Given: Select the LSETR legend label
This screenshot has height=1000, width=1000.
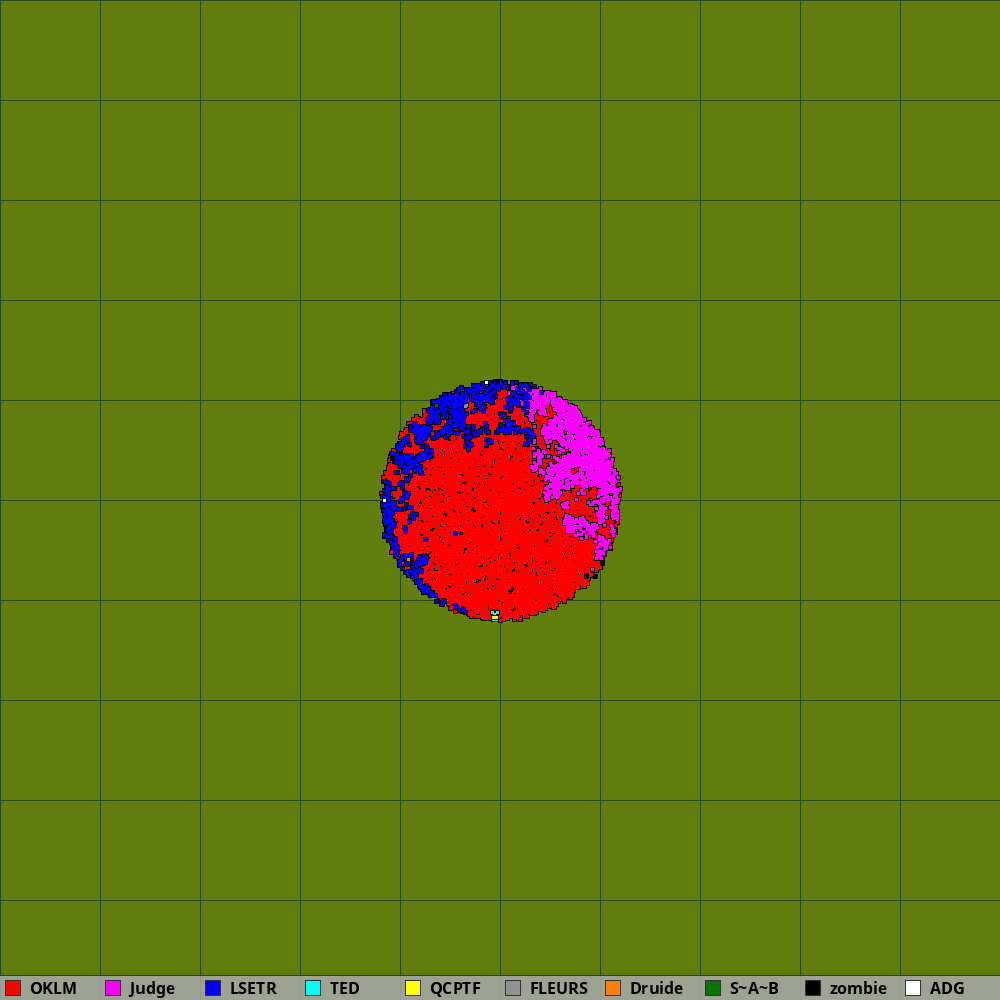Looking at the screenshot, I should tap(253, 988).
